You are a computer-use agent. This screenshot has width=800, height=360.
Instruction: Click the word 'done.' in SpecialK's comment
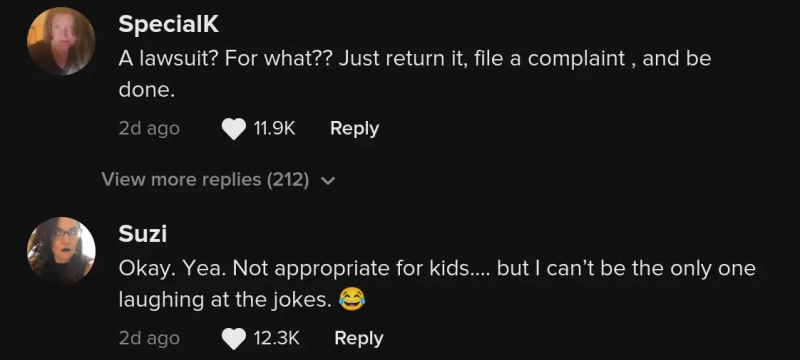click(147, 90)
